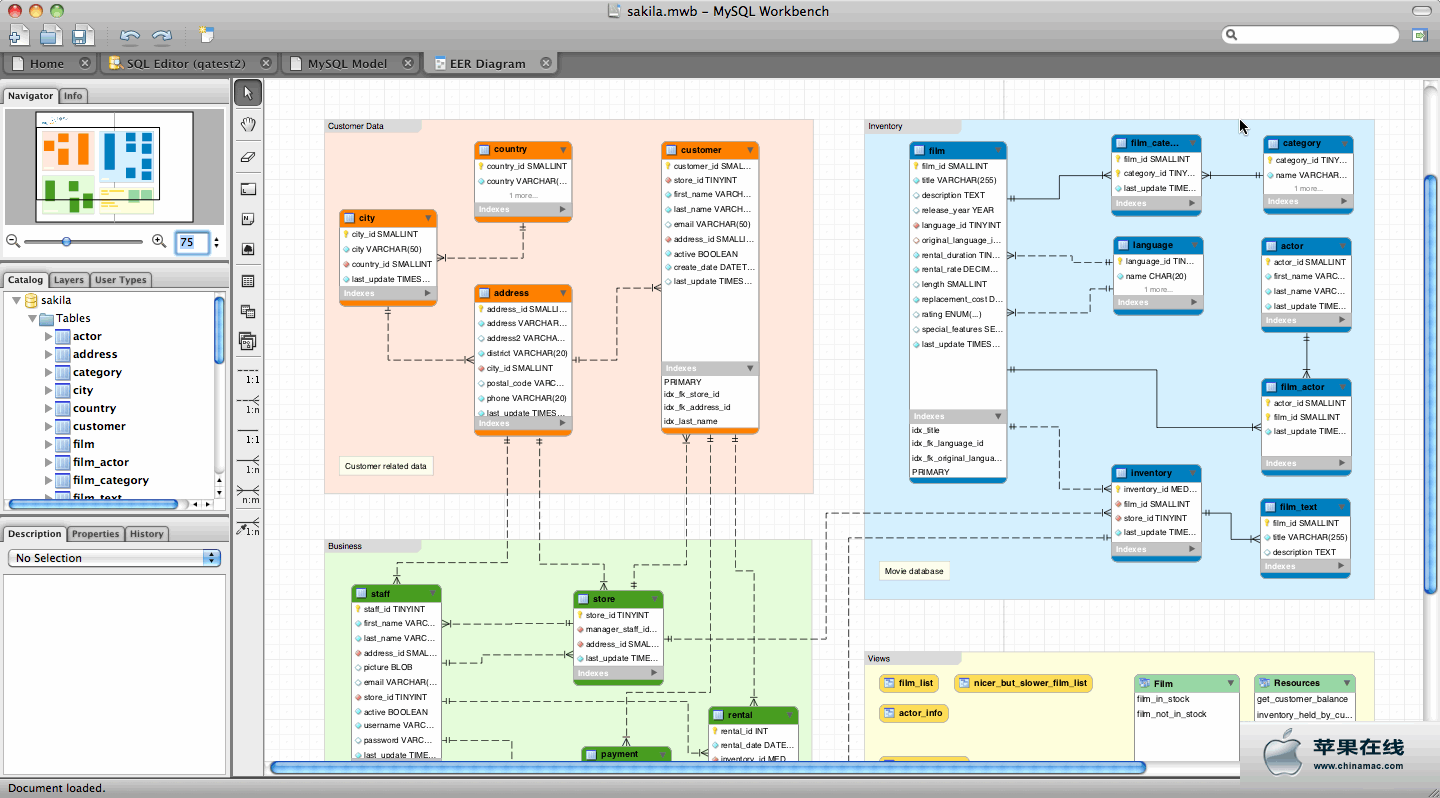
Task: Collapse Indexes section of customer table
Action: [x=750, y=368]
